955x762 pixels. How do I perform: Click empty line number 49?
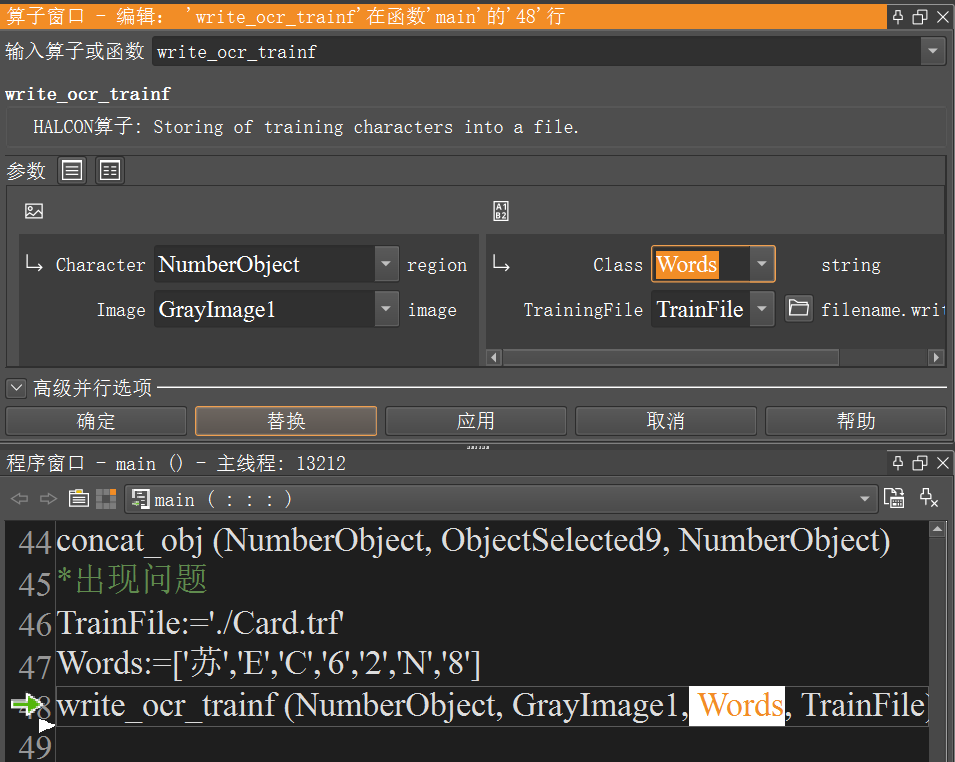coord(35,747)
